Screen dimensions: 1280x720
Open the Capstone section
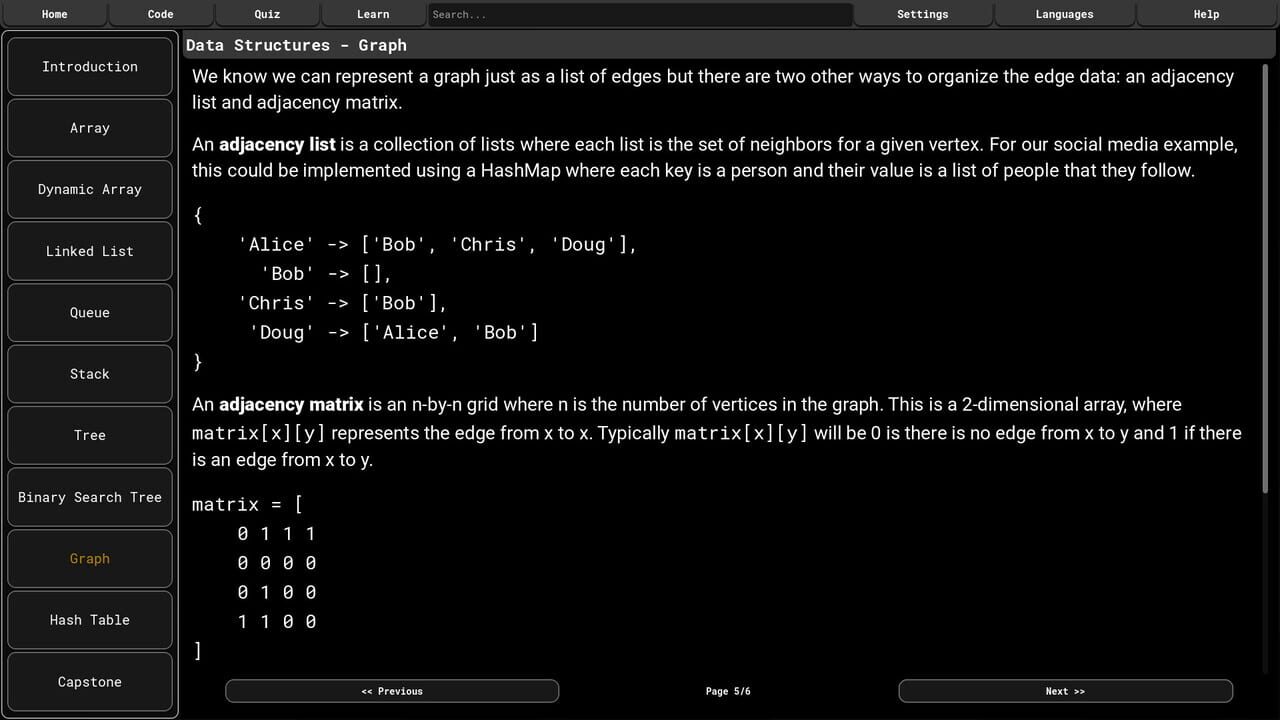coord(89,681)
